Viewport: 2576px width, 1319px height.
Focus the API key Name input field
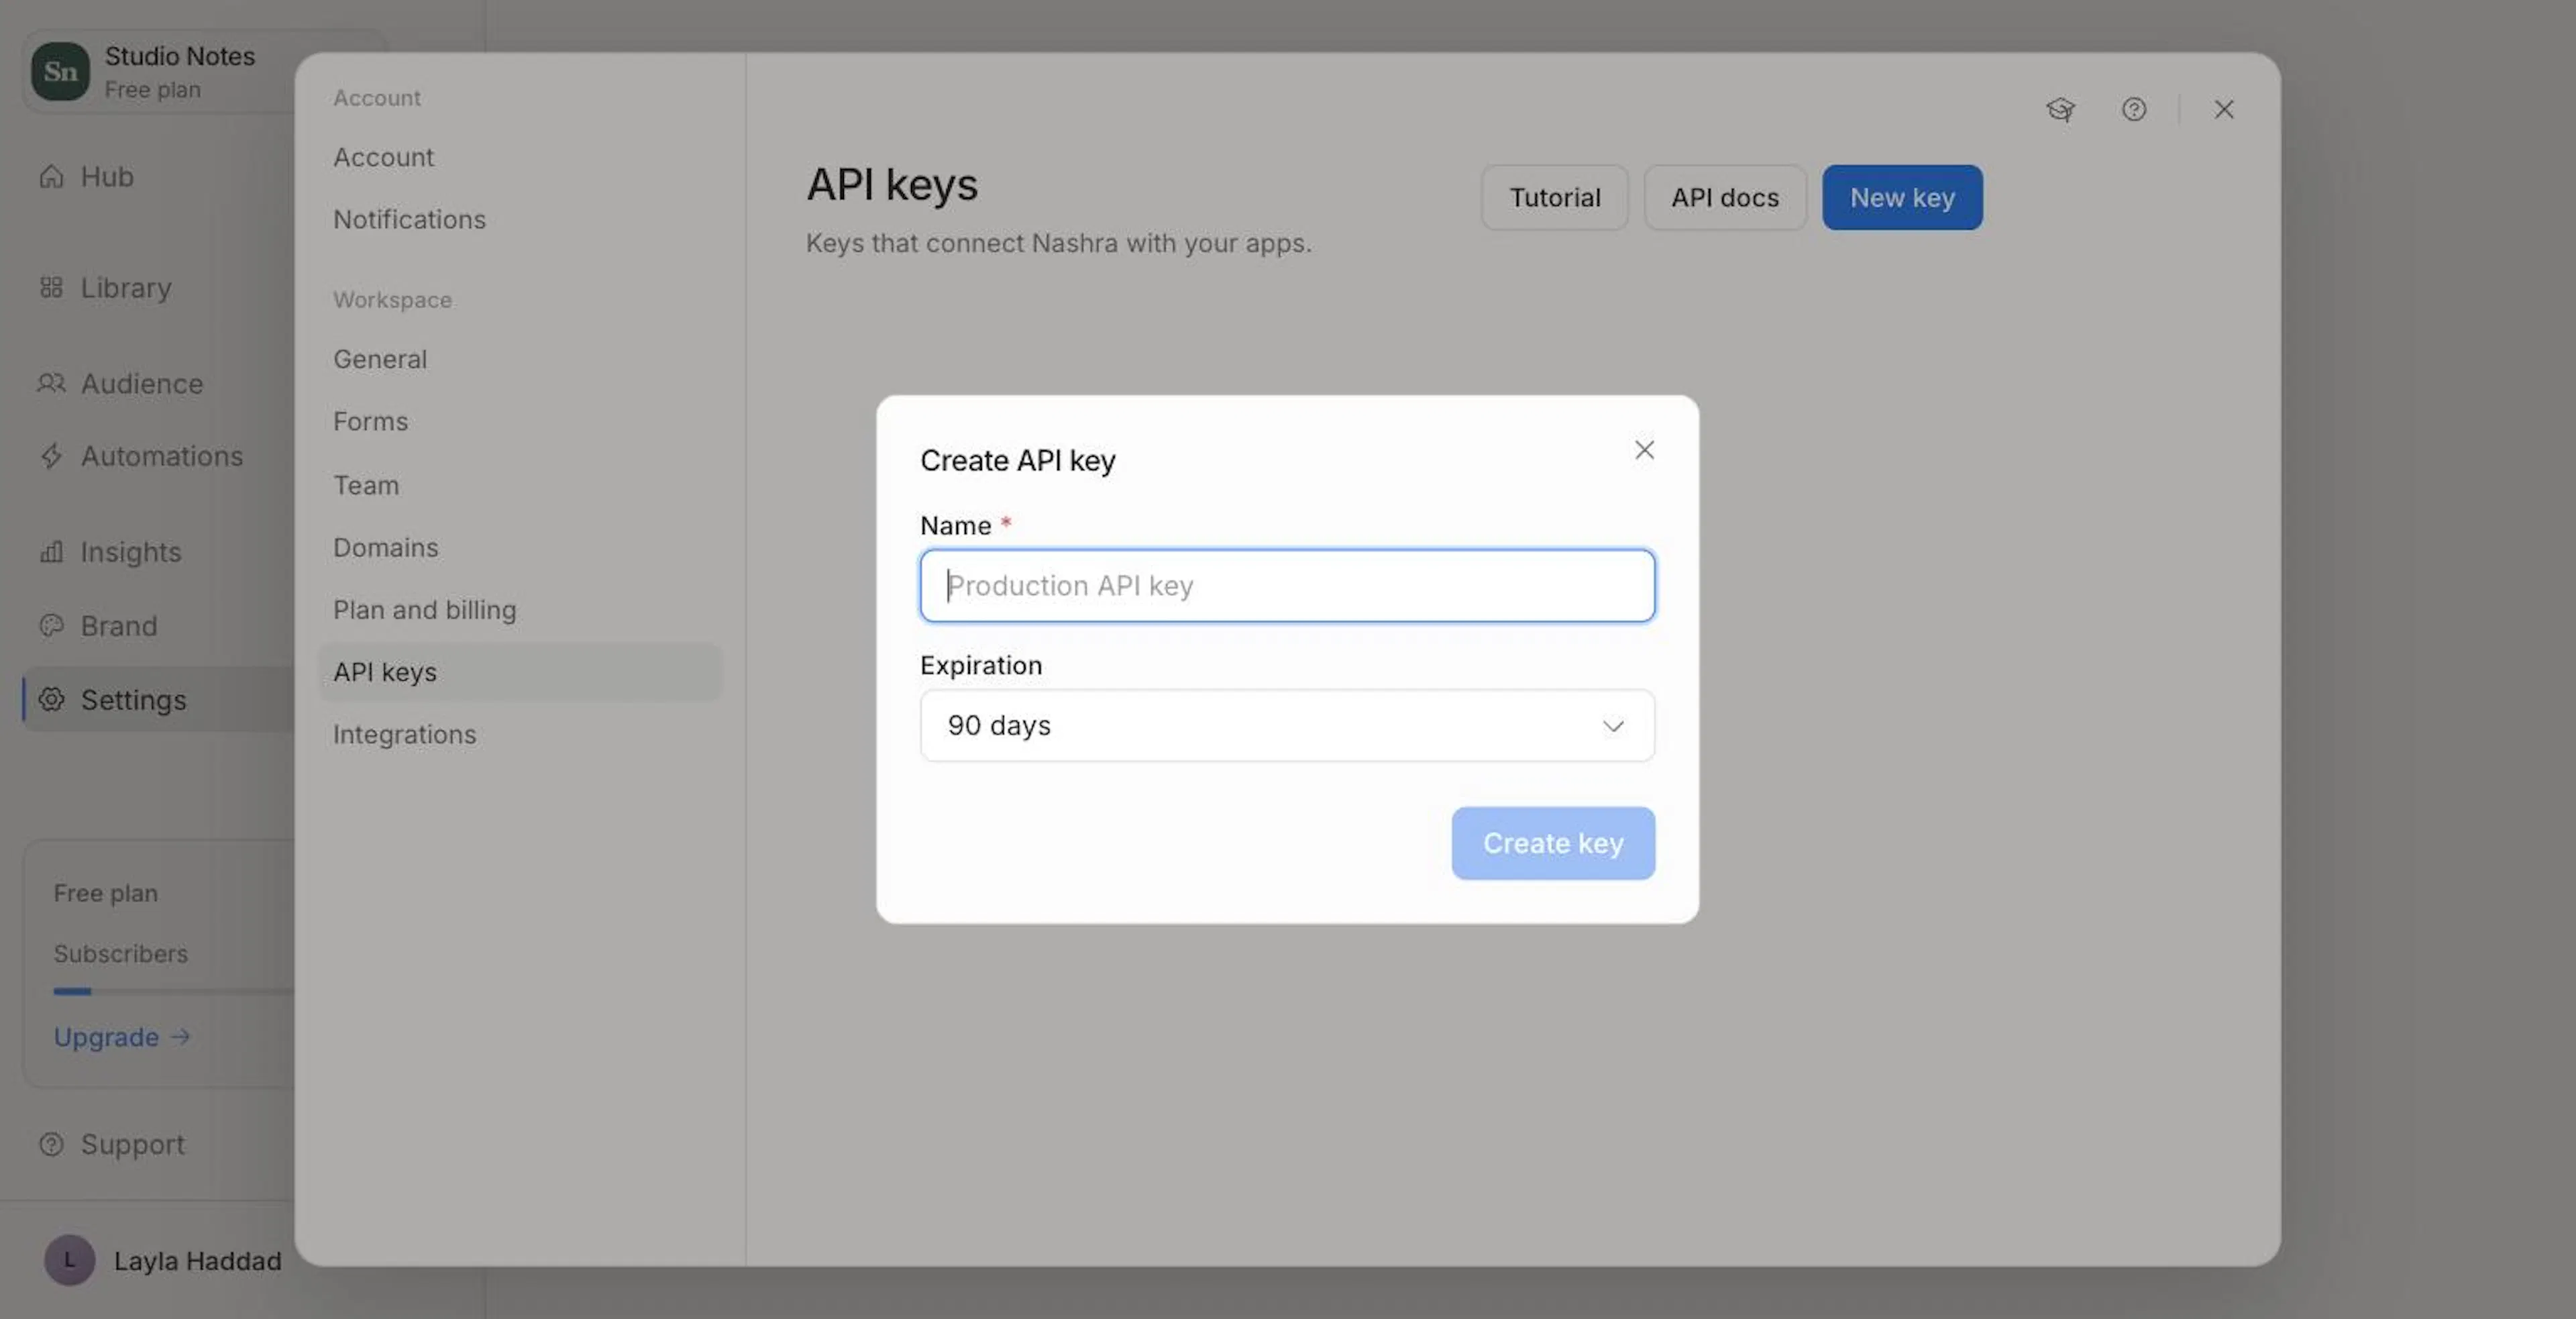pyautogui.click(x=1287, y=585)
